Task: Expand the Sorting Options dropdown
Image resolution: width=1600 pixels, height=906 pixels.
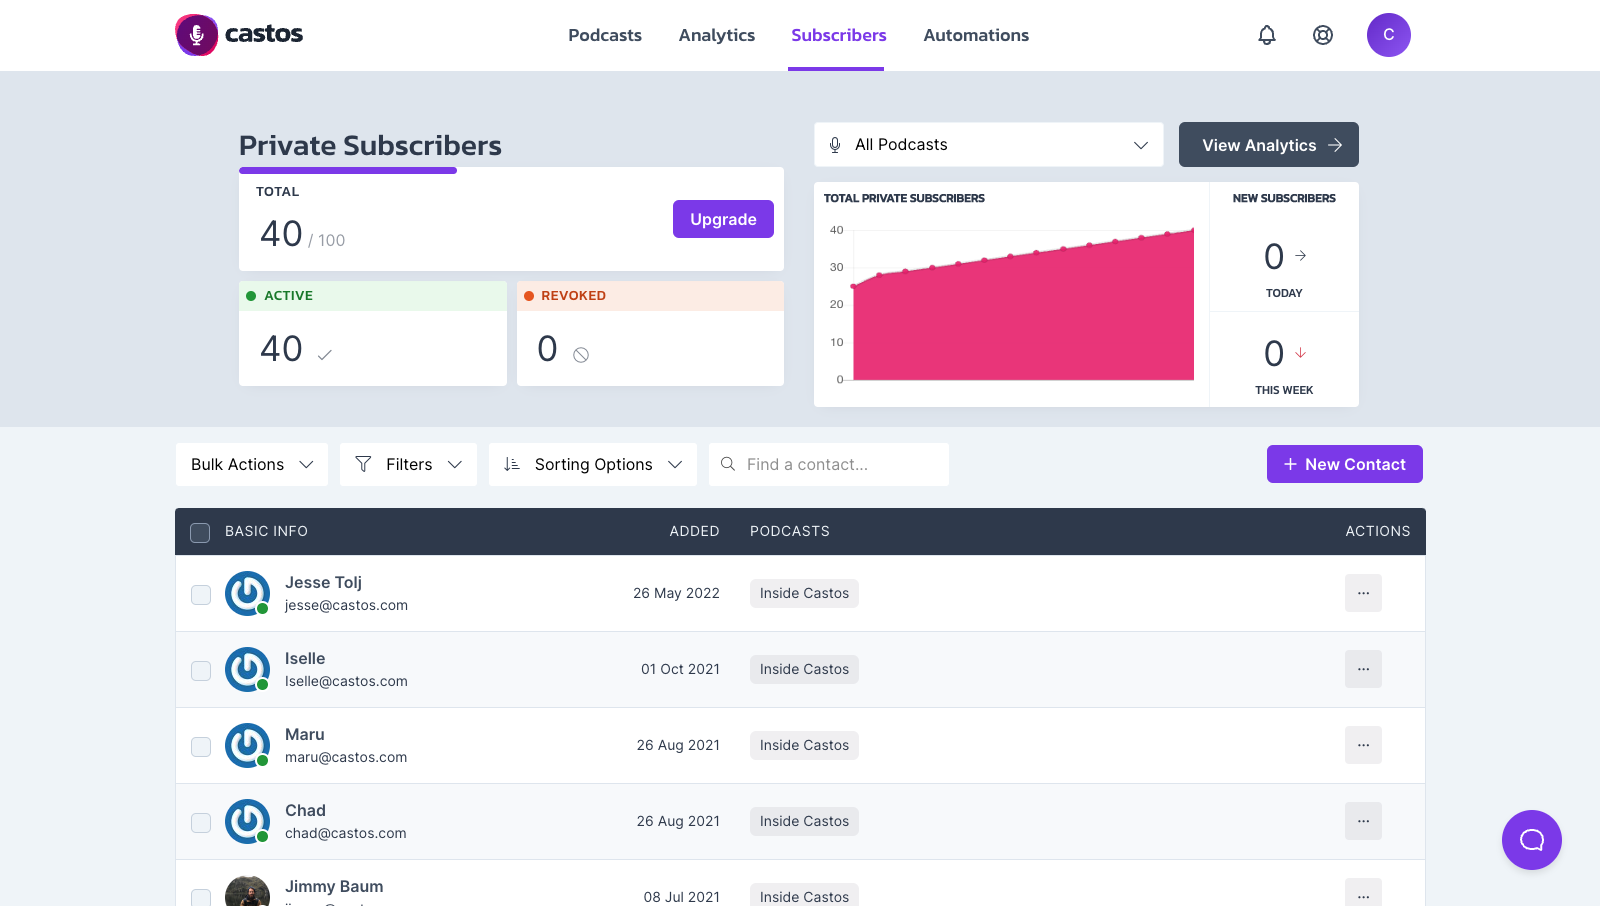Action: point(593,464)
